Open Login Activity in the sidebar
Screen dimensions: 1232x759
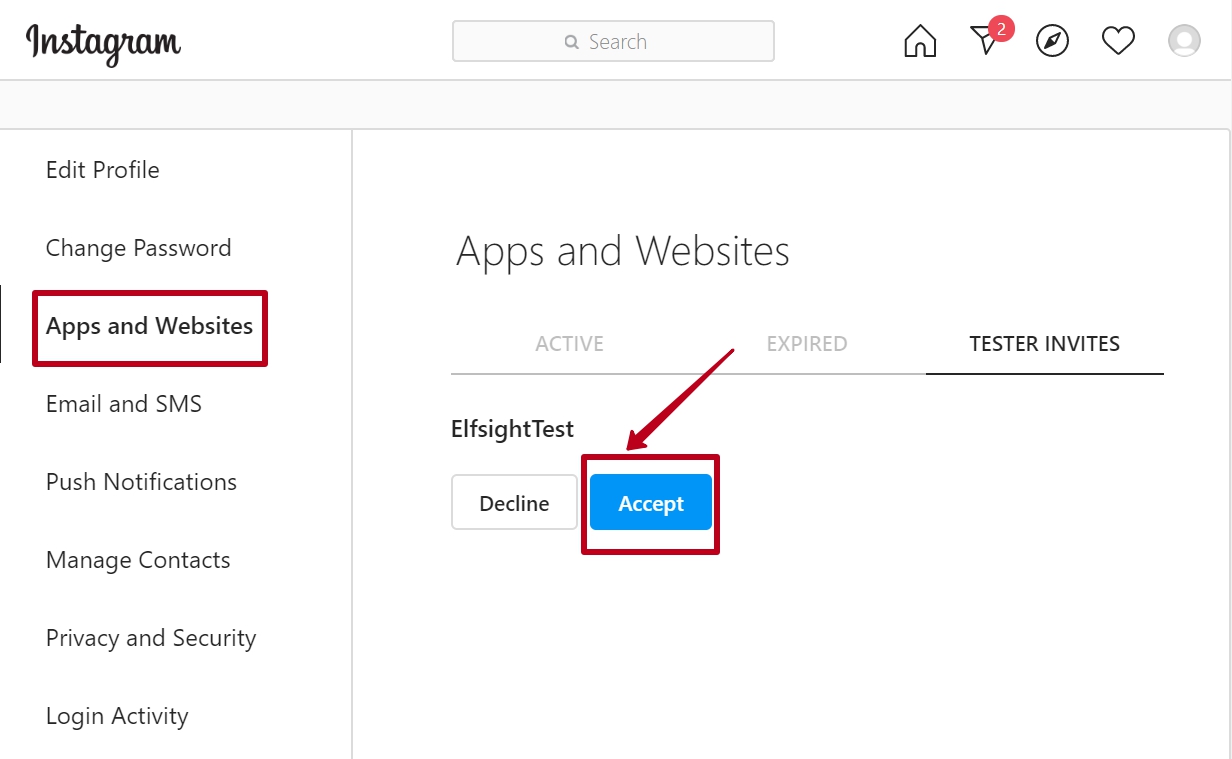click(x=117, y=716)
